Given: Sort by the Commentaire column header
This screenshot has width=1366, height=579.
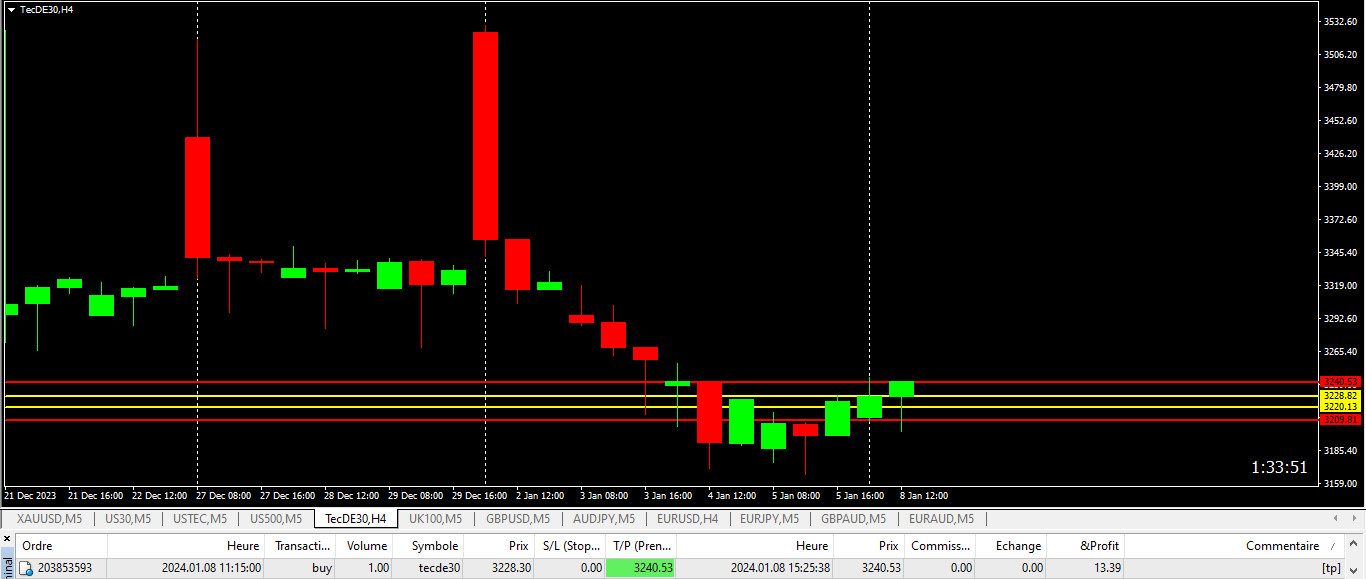Looking at the screenshot, I should click(x=1282, y=546).
